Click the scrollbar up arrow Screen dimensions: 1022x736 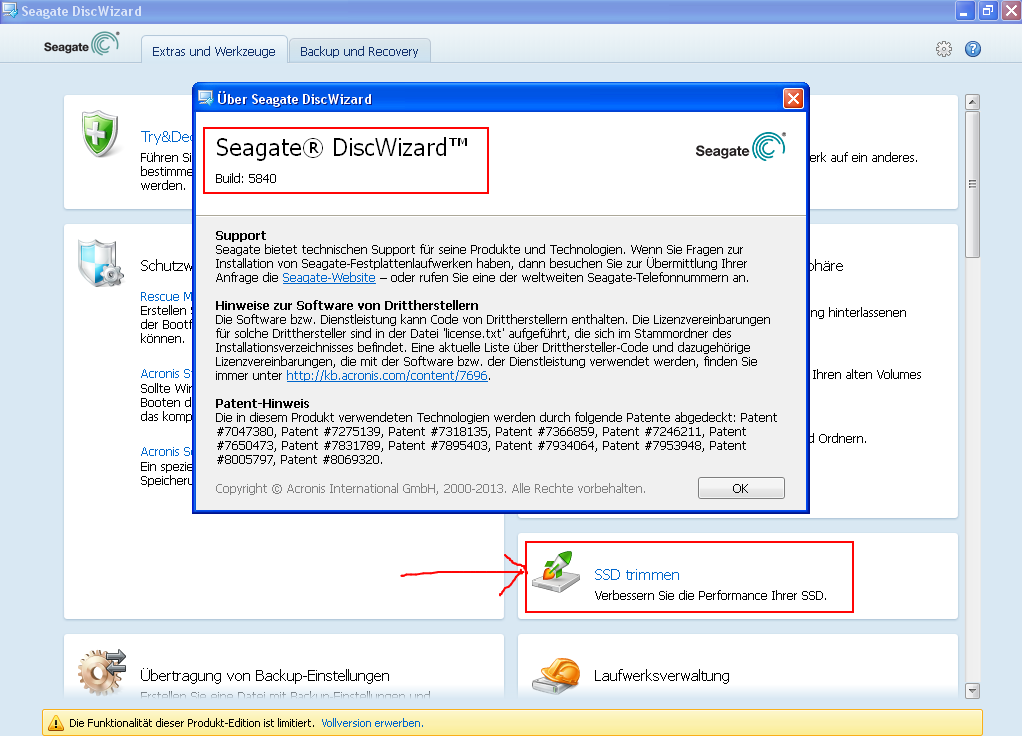click(x=972, y=102)
